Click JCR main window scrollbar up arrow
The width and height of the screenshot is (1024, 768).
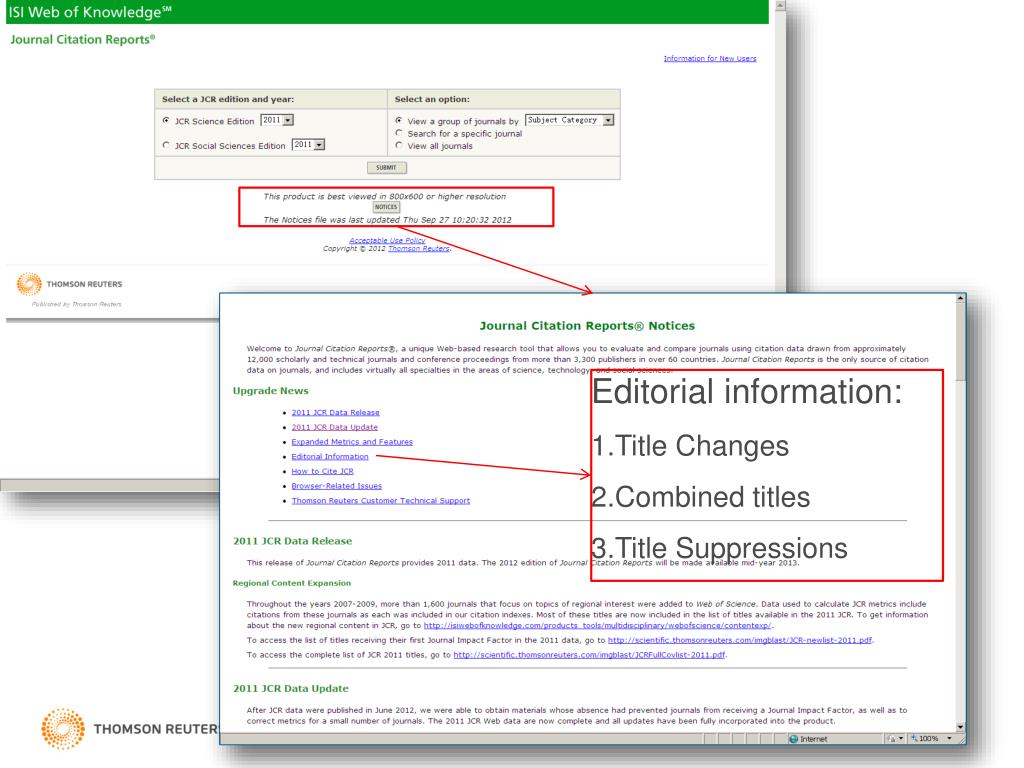(x=780, y=5)
